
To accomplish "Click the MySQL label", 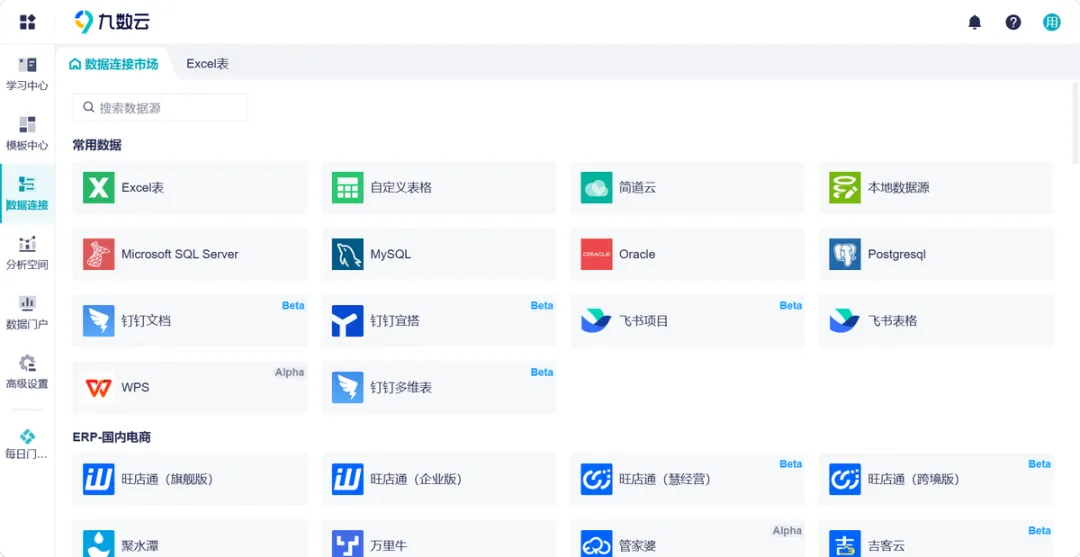I will click(391, 254).
